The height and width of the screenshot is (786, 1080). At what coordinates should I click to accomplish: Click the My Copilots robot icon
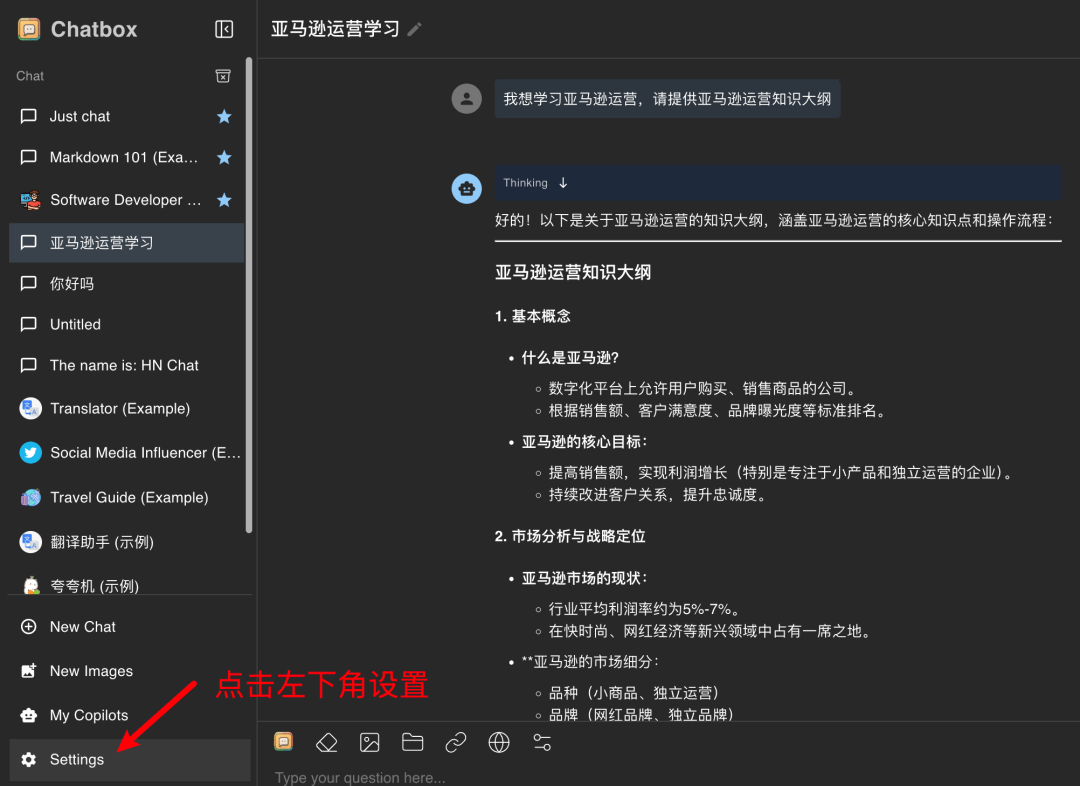click(x=29, y=715)
